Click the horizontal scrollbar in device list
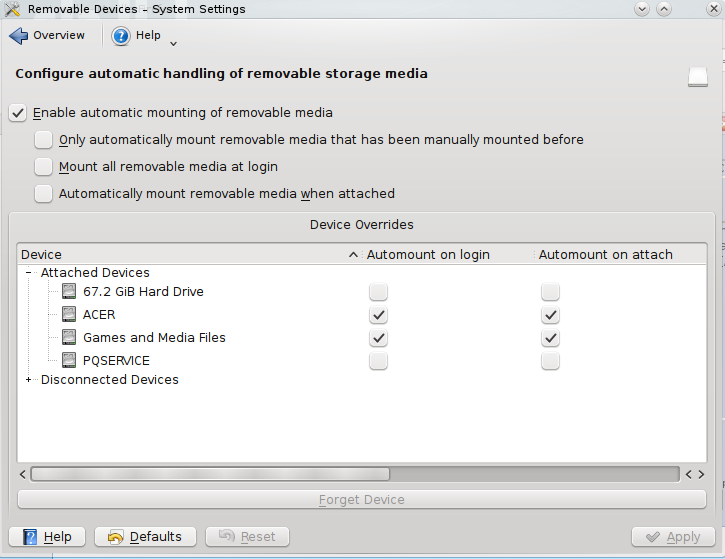This screenshot has height=559, width=725. coord(210,474)
